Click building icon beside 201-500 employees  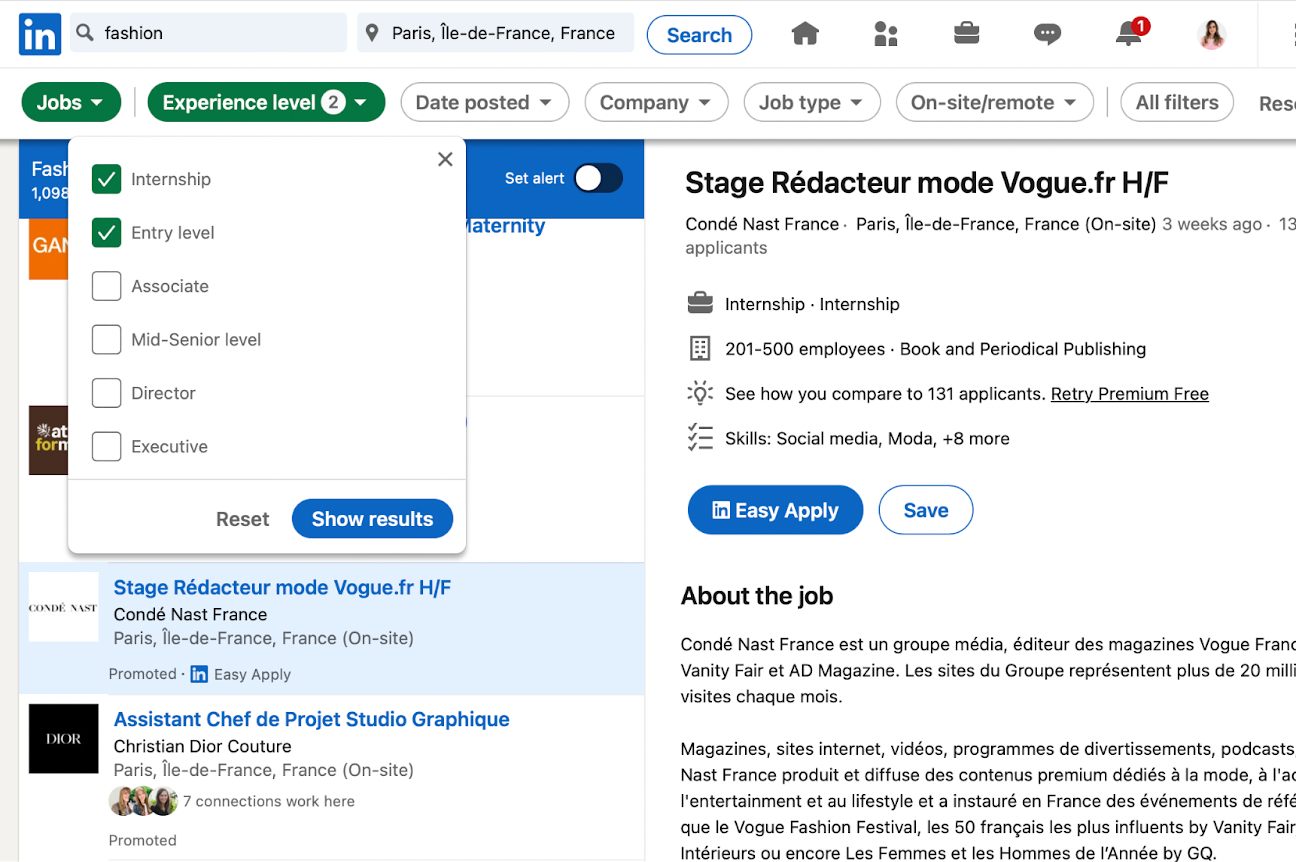(x=700, y=348)
